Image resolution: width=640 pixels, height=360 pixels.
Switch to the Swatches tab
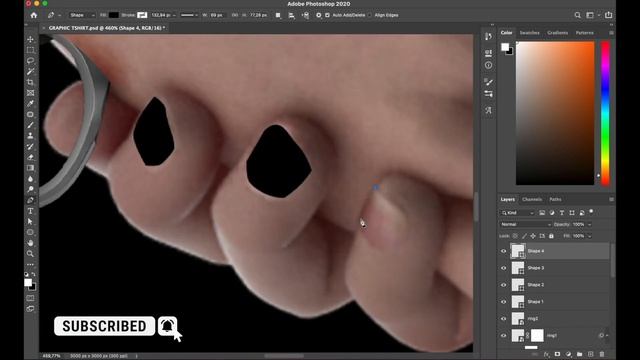tap(529, 33)
